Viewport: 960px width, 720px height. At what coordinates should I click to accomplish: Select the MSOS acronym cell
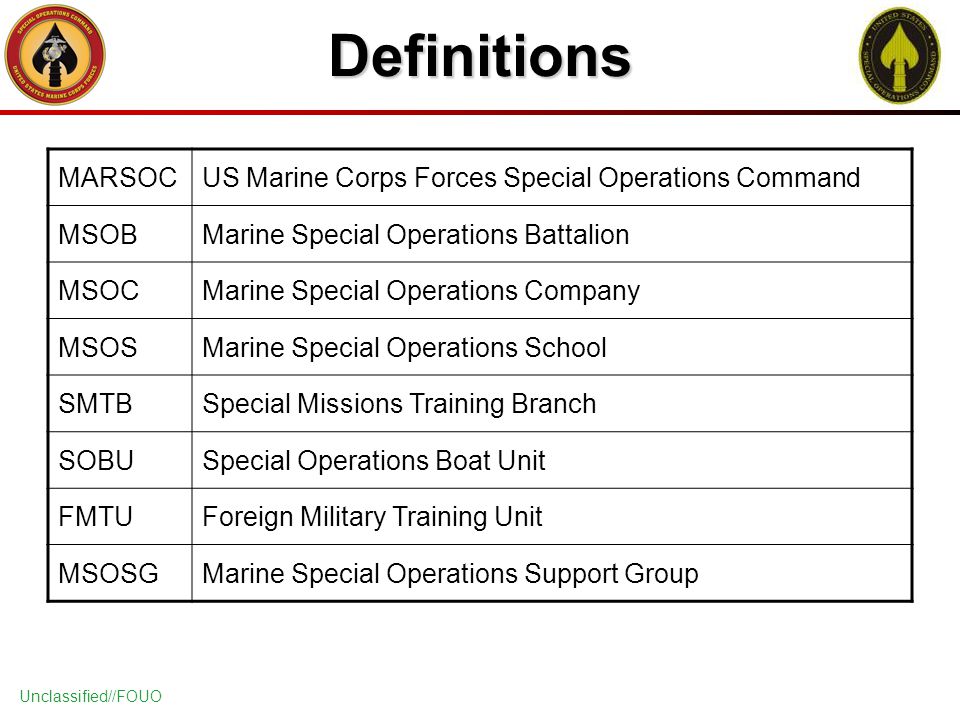coord(120,347)
